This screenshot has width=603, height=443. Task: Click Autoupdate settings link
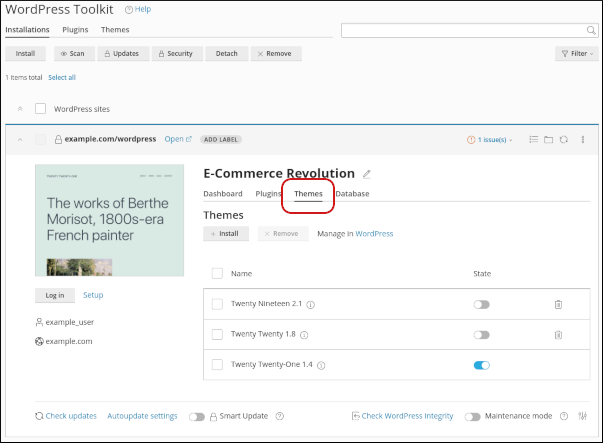[x=142, y=416]
